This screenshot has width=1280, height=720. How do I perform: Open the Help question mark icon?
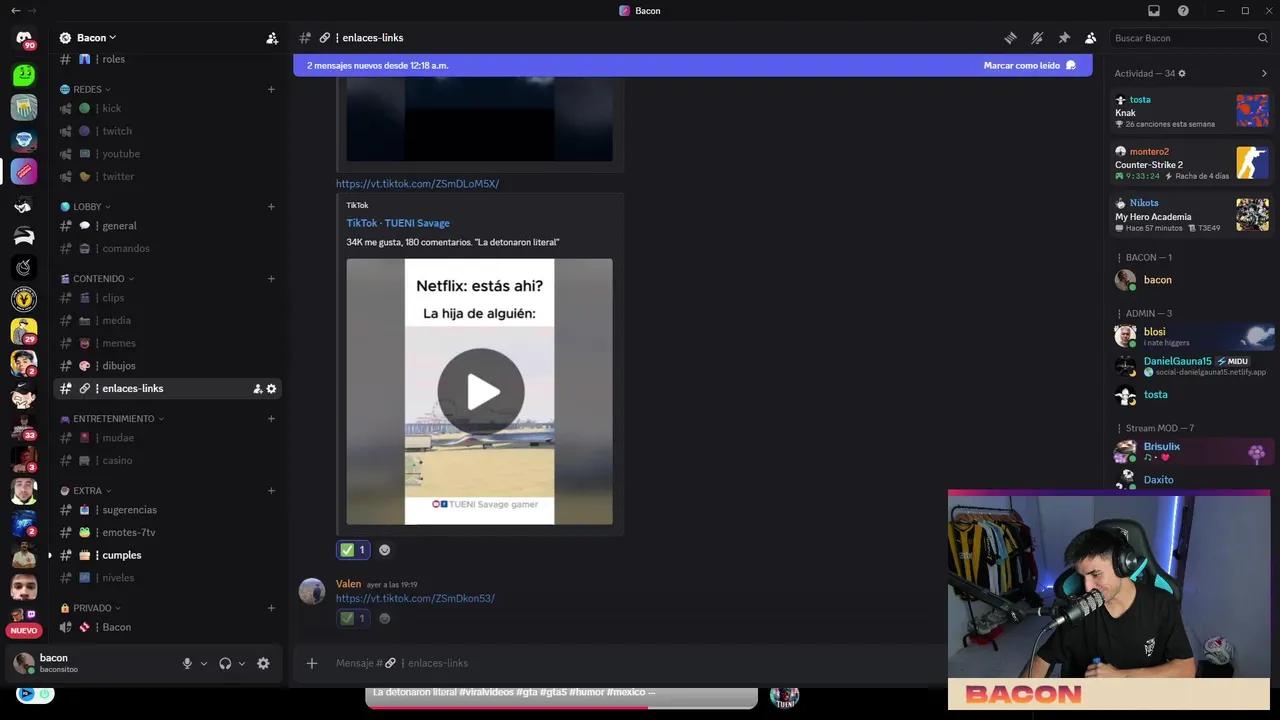click(x=1183, y=11)
